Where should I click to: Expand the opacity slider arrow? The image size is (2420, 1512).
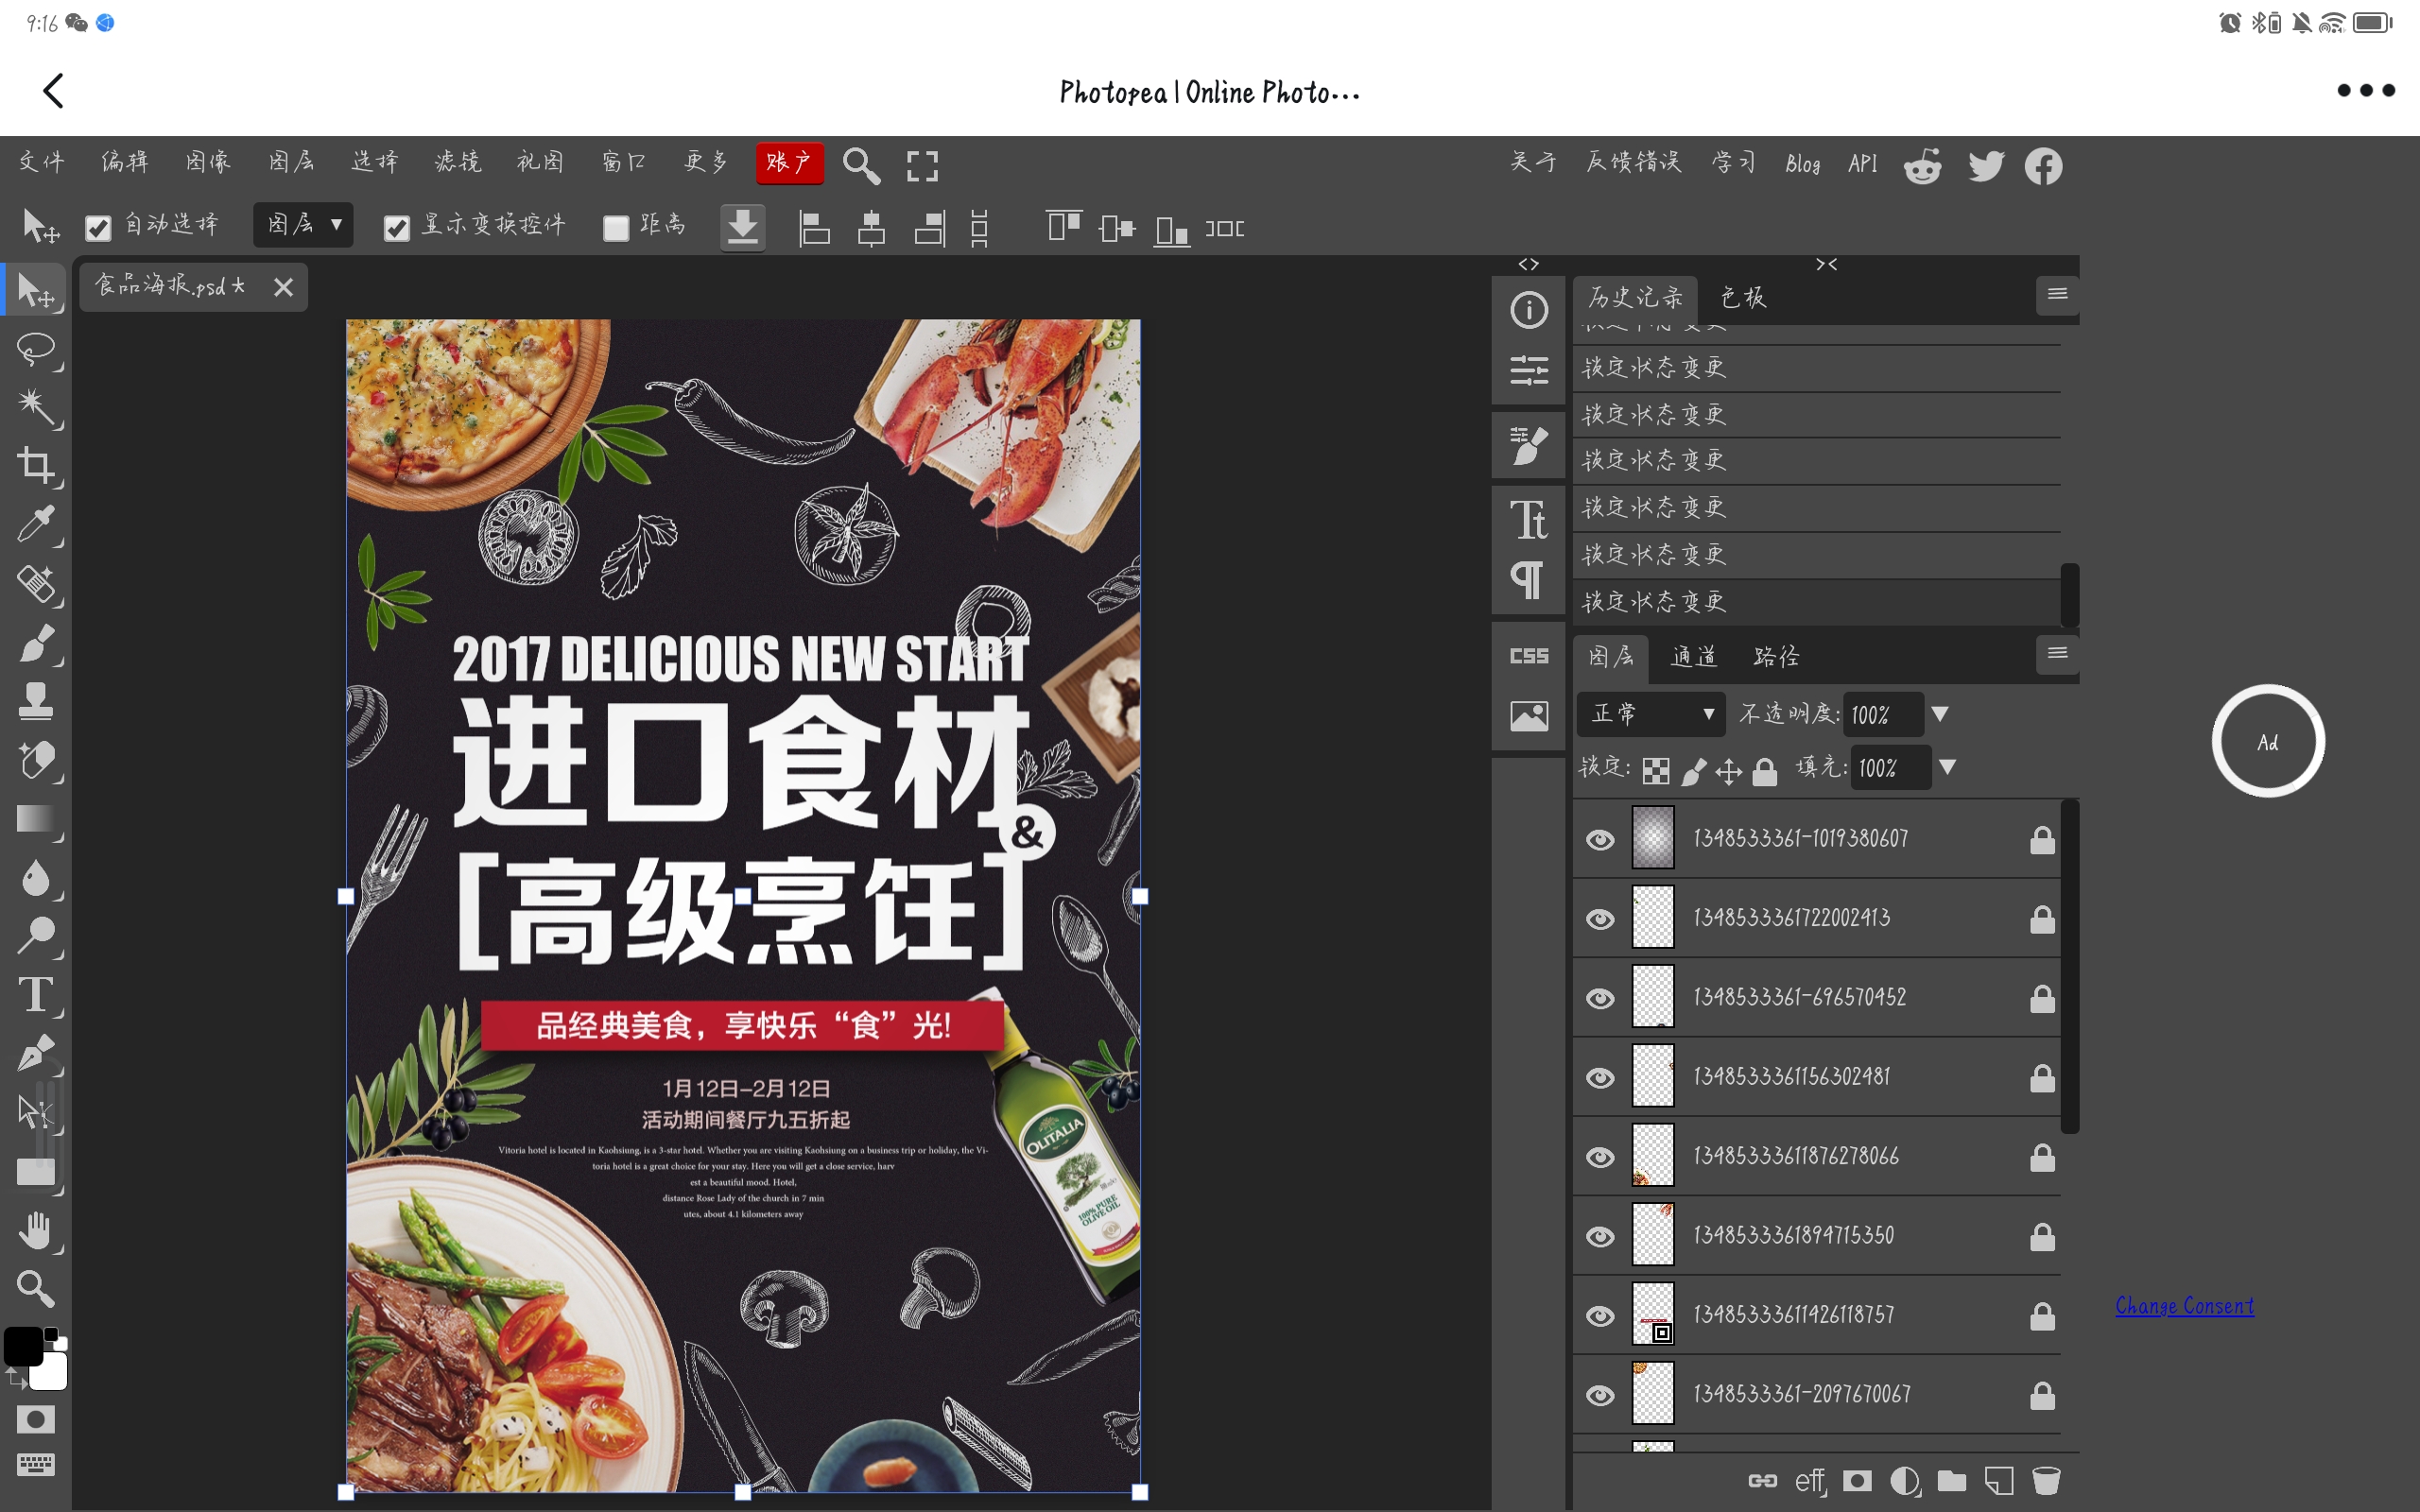(1940, 714)
